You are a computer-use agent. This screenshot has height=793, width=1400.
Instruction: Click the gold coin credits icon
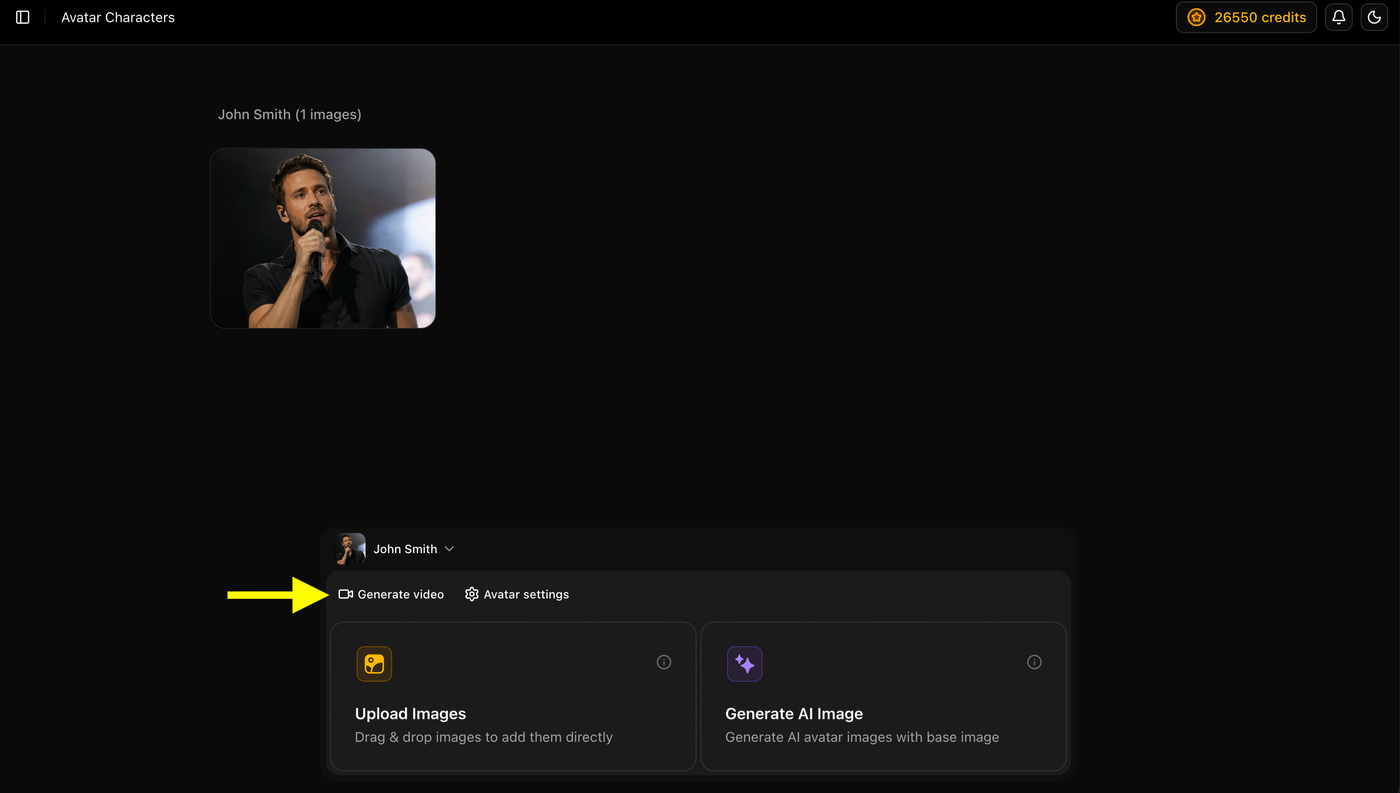1196,17
